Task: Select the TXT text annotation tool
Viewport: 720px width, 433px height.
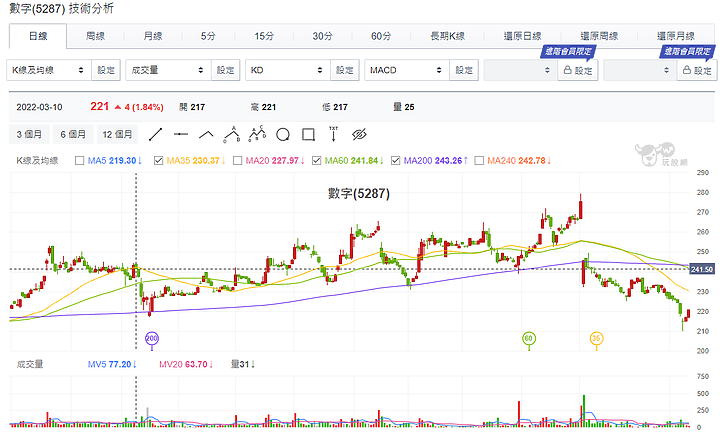Action: pos(333,134)
